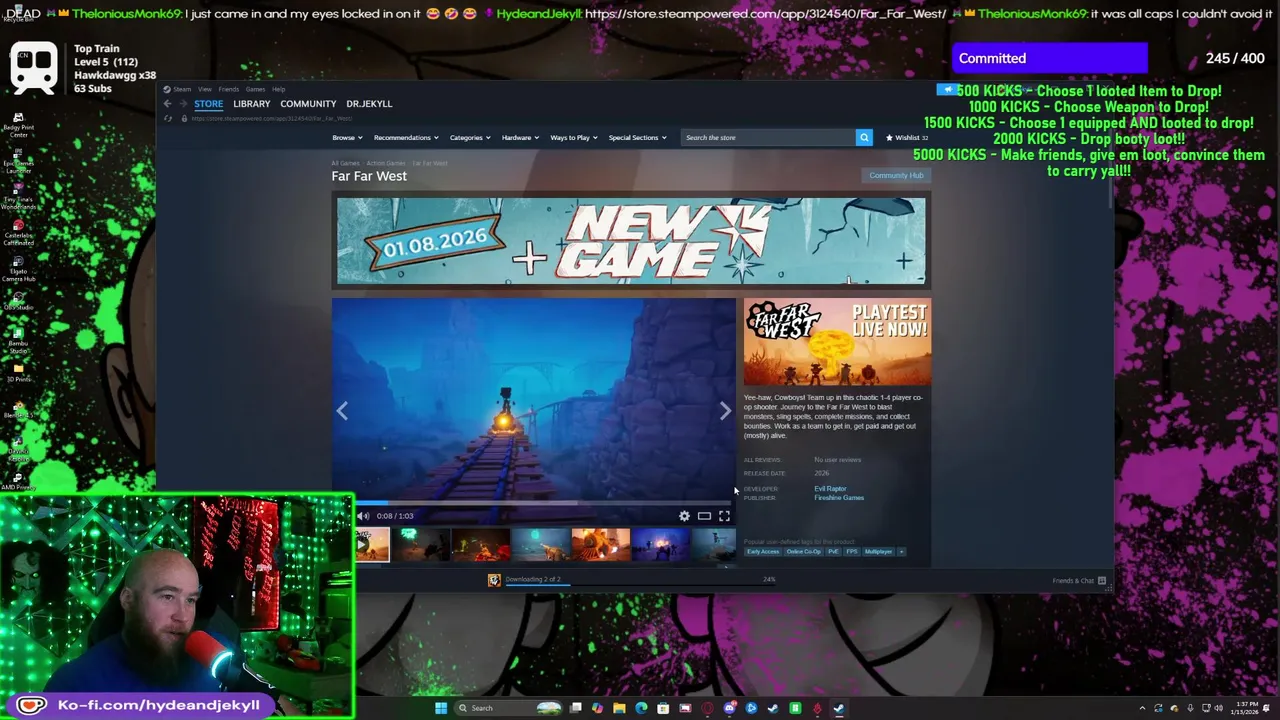Make the trailer video fullscreen
The image size is (1280, 720).
point(724,516)
